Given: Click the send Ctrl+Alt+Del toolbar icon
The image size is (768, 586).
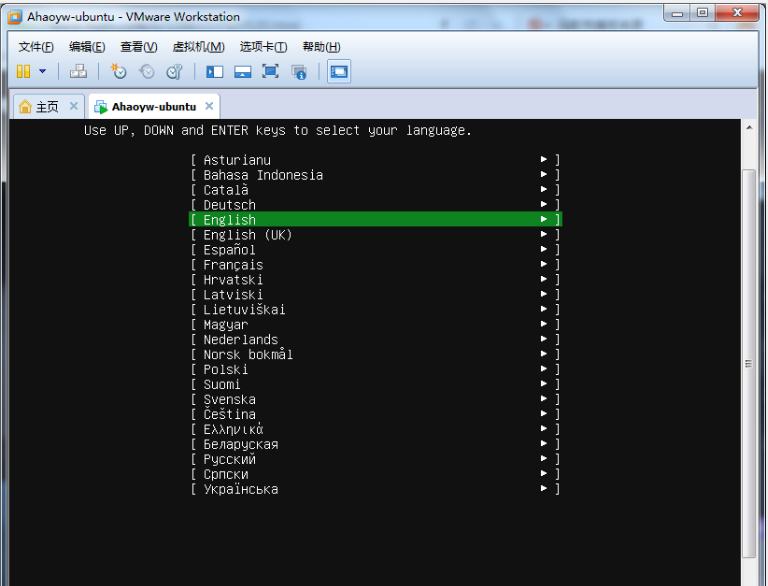Looking at the screenshot, I should tap(79, 71).
